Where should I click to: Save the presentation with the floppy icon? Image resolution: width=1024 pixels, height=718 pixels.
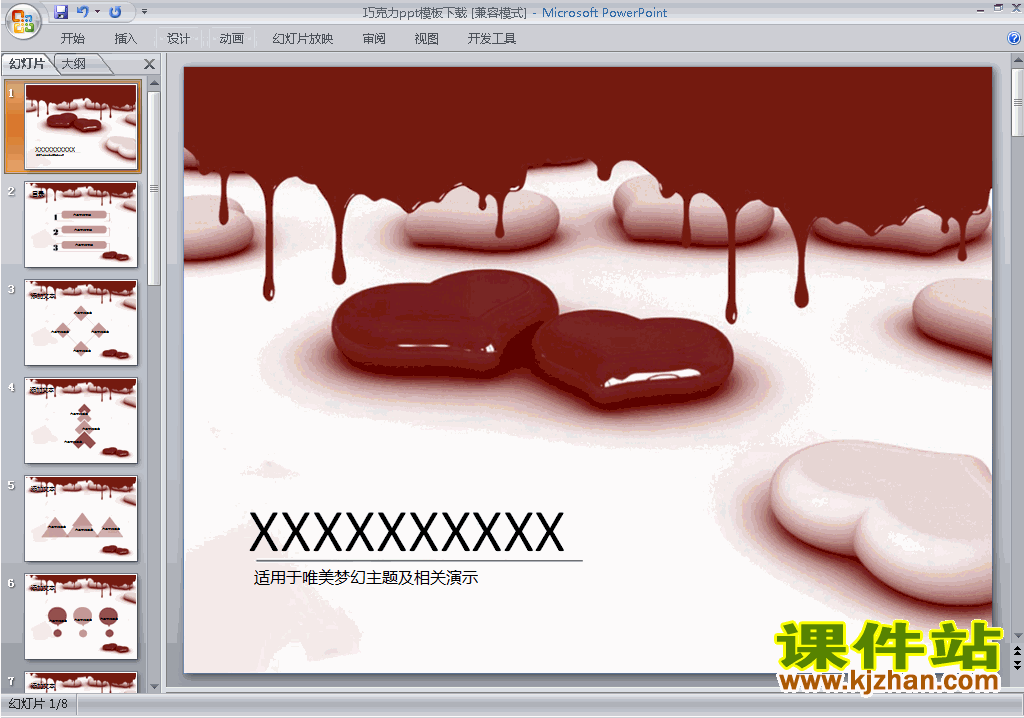coord(61,12)
